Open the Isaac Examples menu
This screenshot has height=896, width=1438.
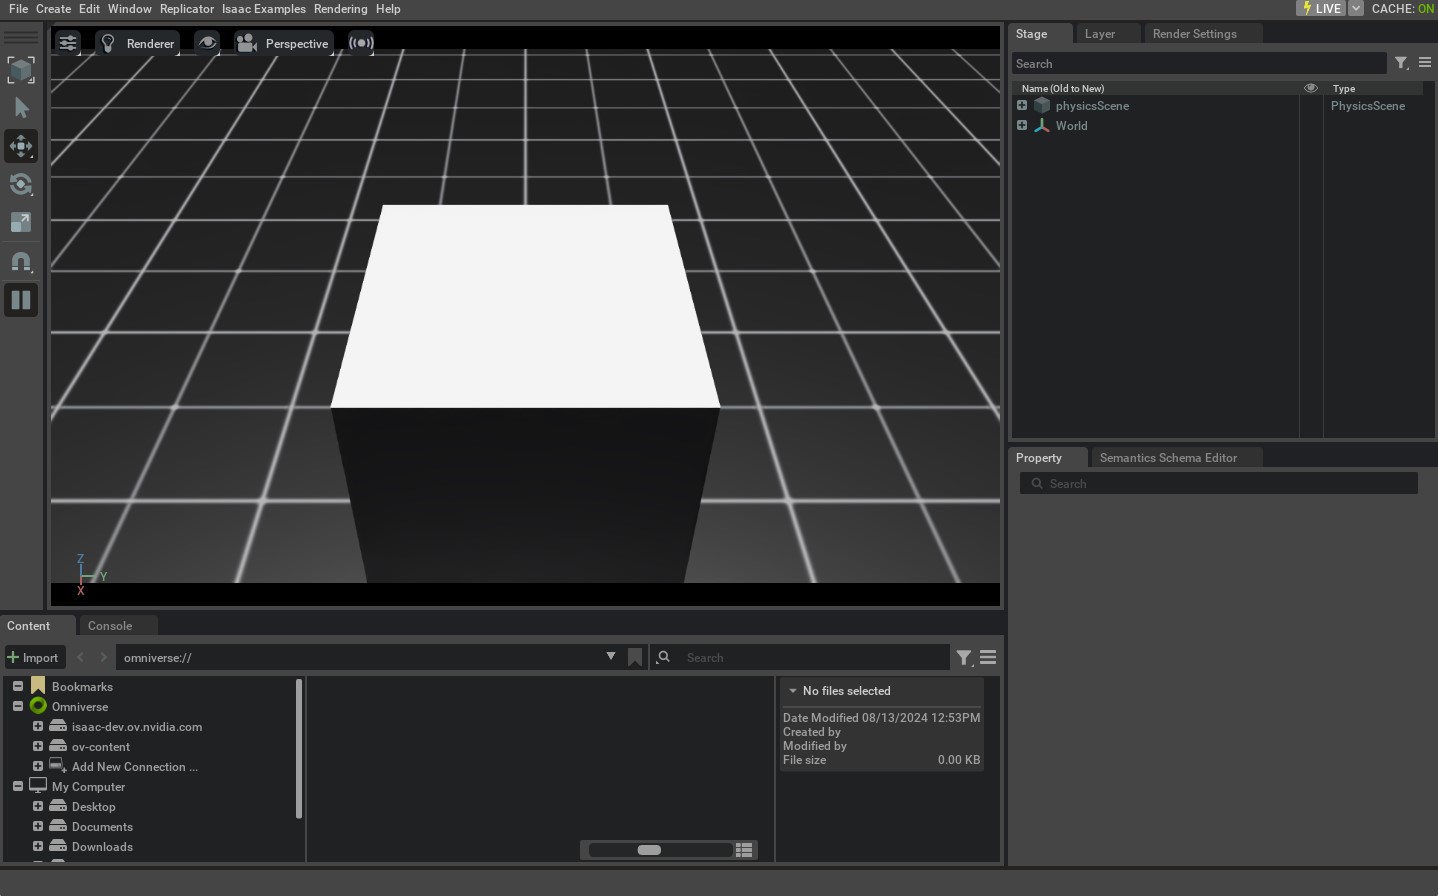pyautogui.click(x=264, y=9)
